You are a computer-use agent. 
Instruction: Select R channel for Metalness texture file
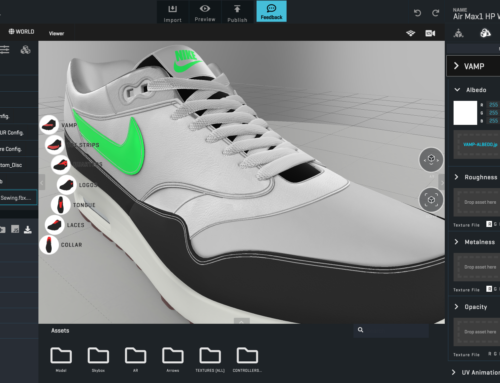(x=489, y=289)
